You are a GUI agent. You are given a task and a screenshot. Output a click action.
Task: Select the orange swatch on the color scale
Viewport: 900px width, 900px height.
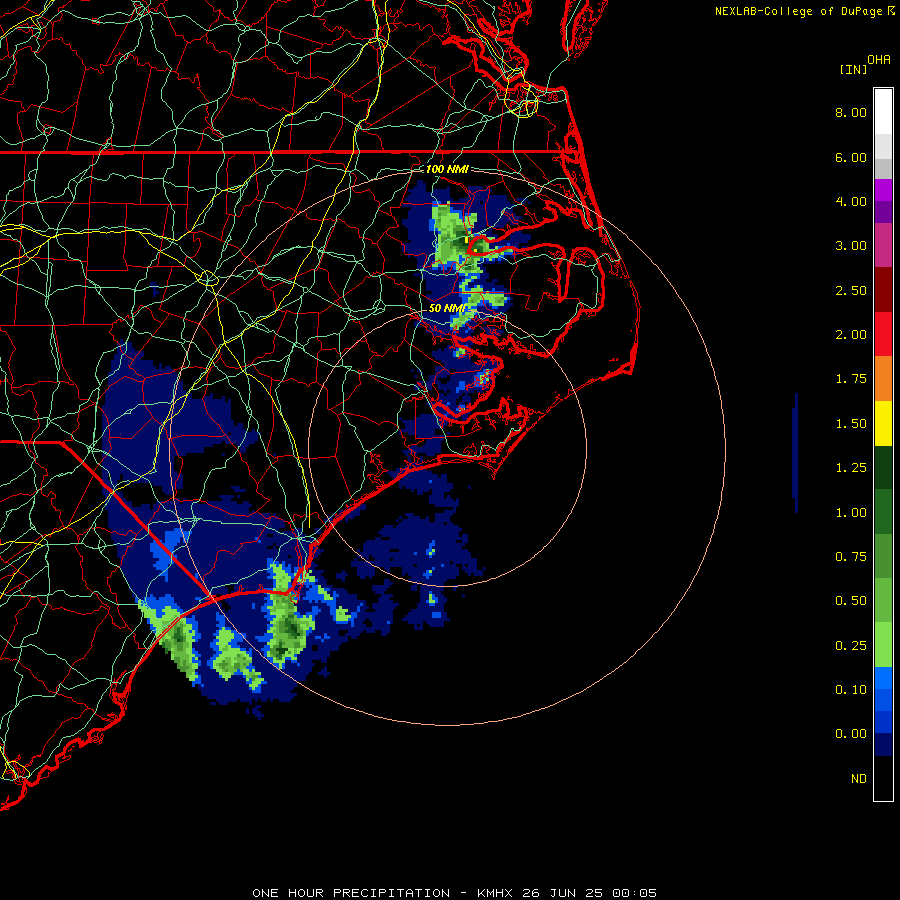point(883,378)
